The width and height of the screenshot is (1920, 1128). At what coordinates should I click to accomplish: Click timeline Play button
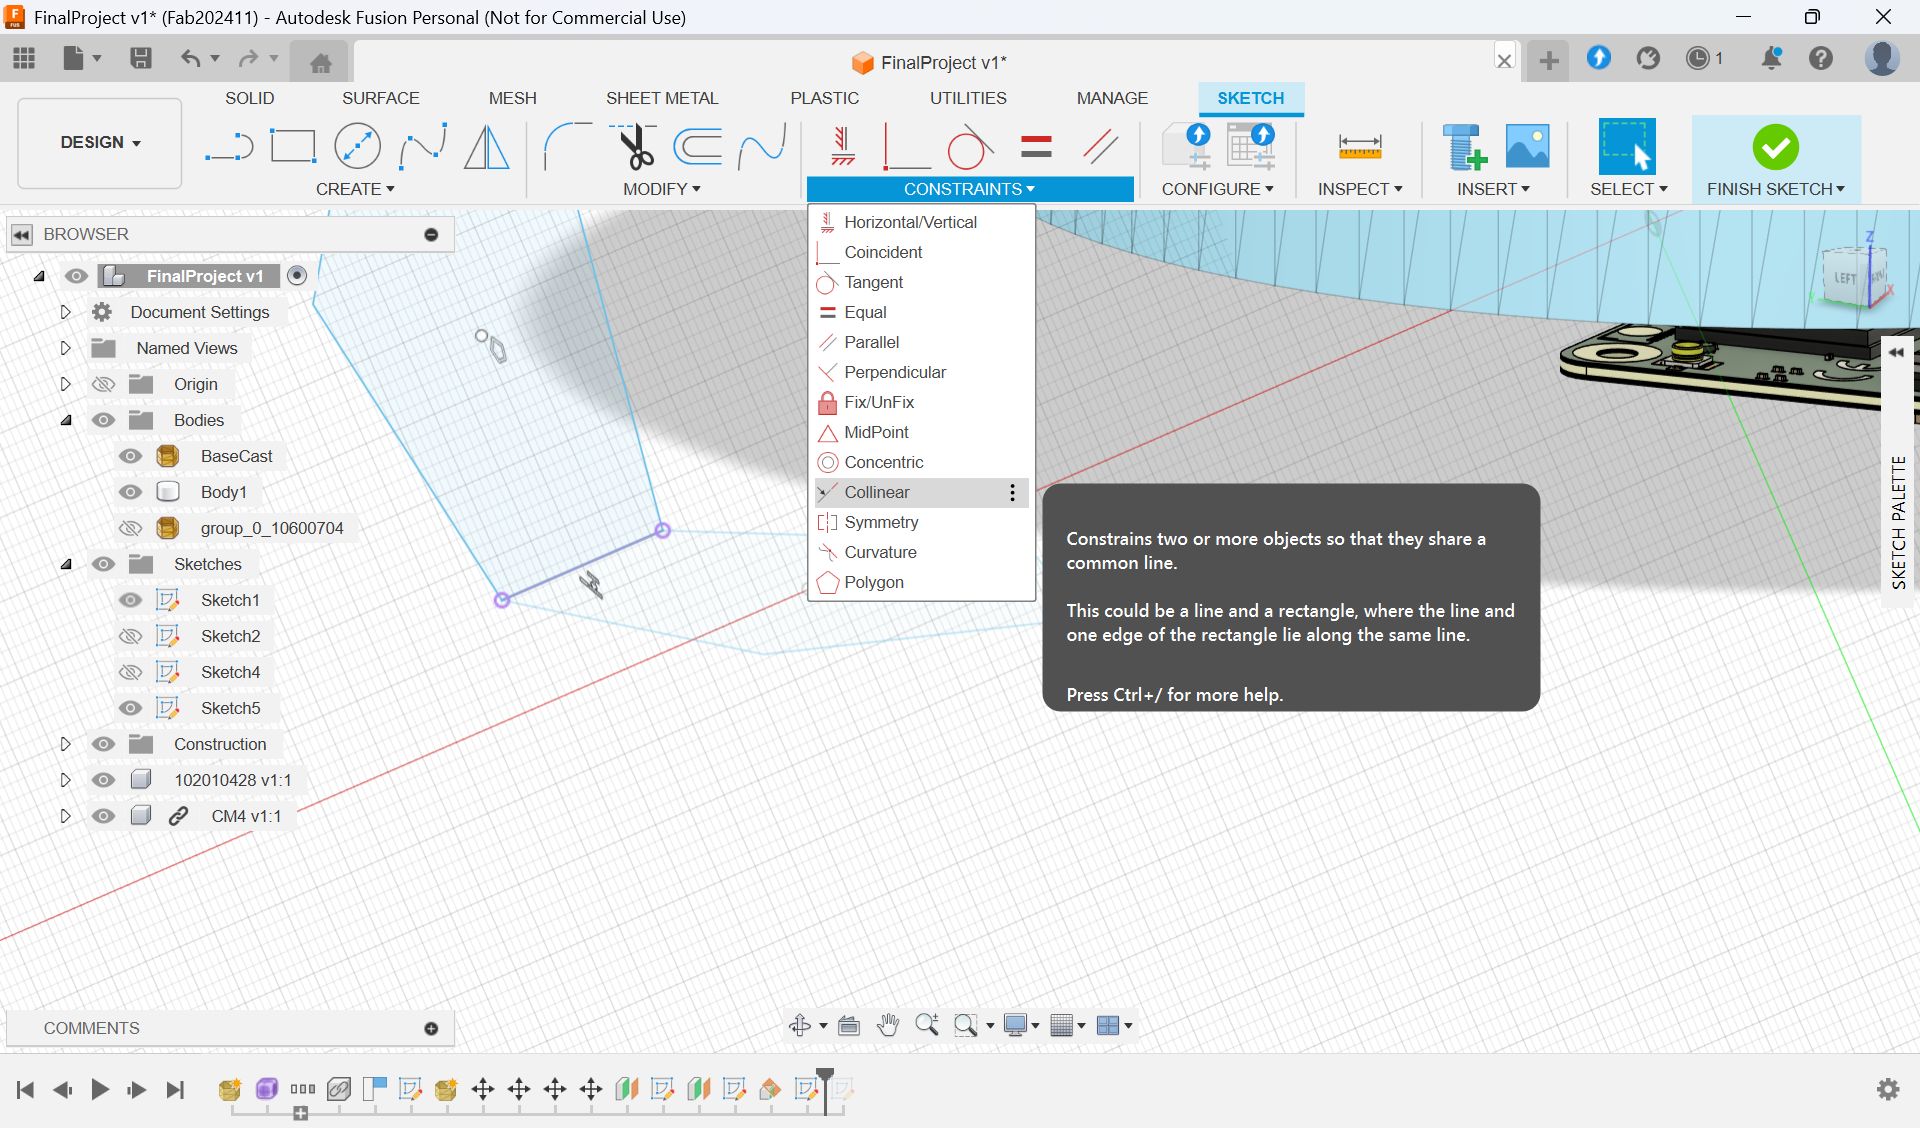pyautogui.click(x=99, y=1089)
